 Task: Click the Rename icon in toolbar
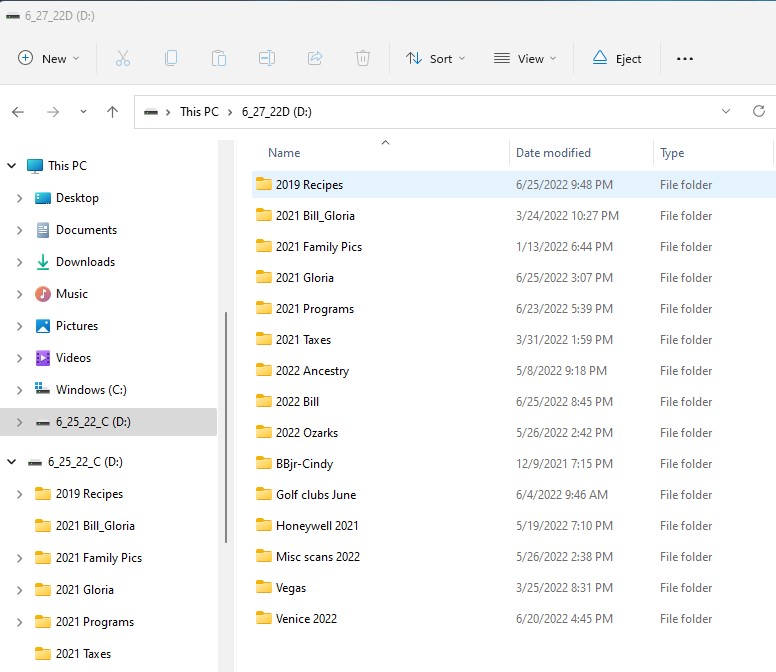click(x=267, y=58)
